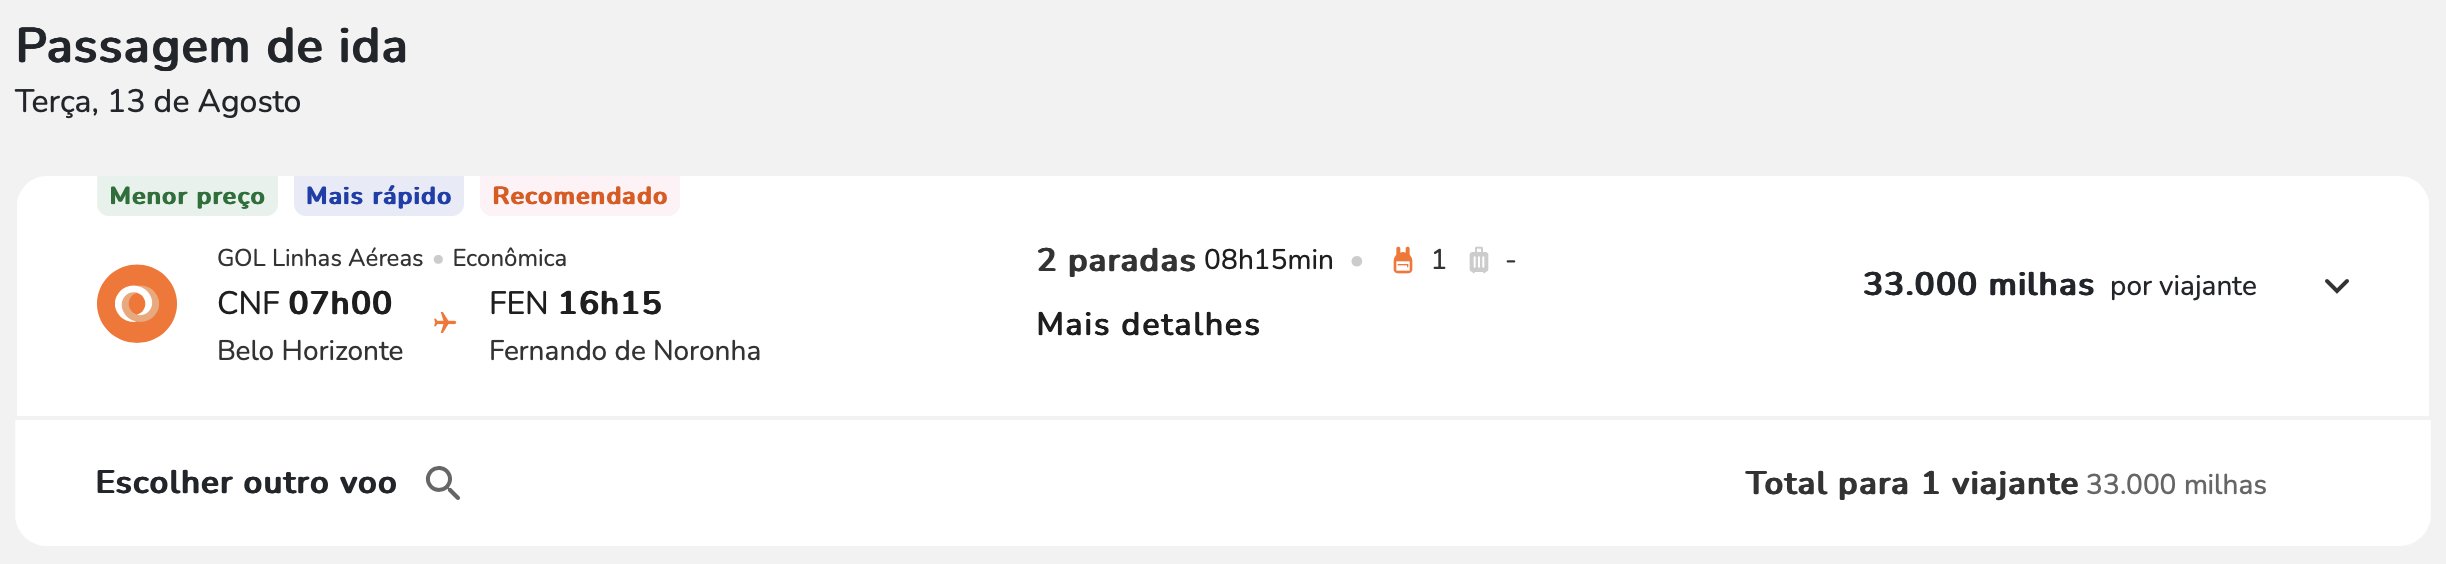The height and width of the screenshot is (564, 2446).
Task: Click CNF 07h00 departure time
Action: point(305,303)
